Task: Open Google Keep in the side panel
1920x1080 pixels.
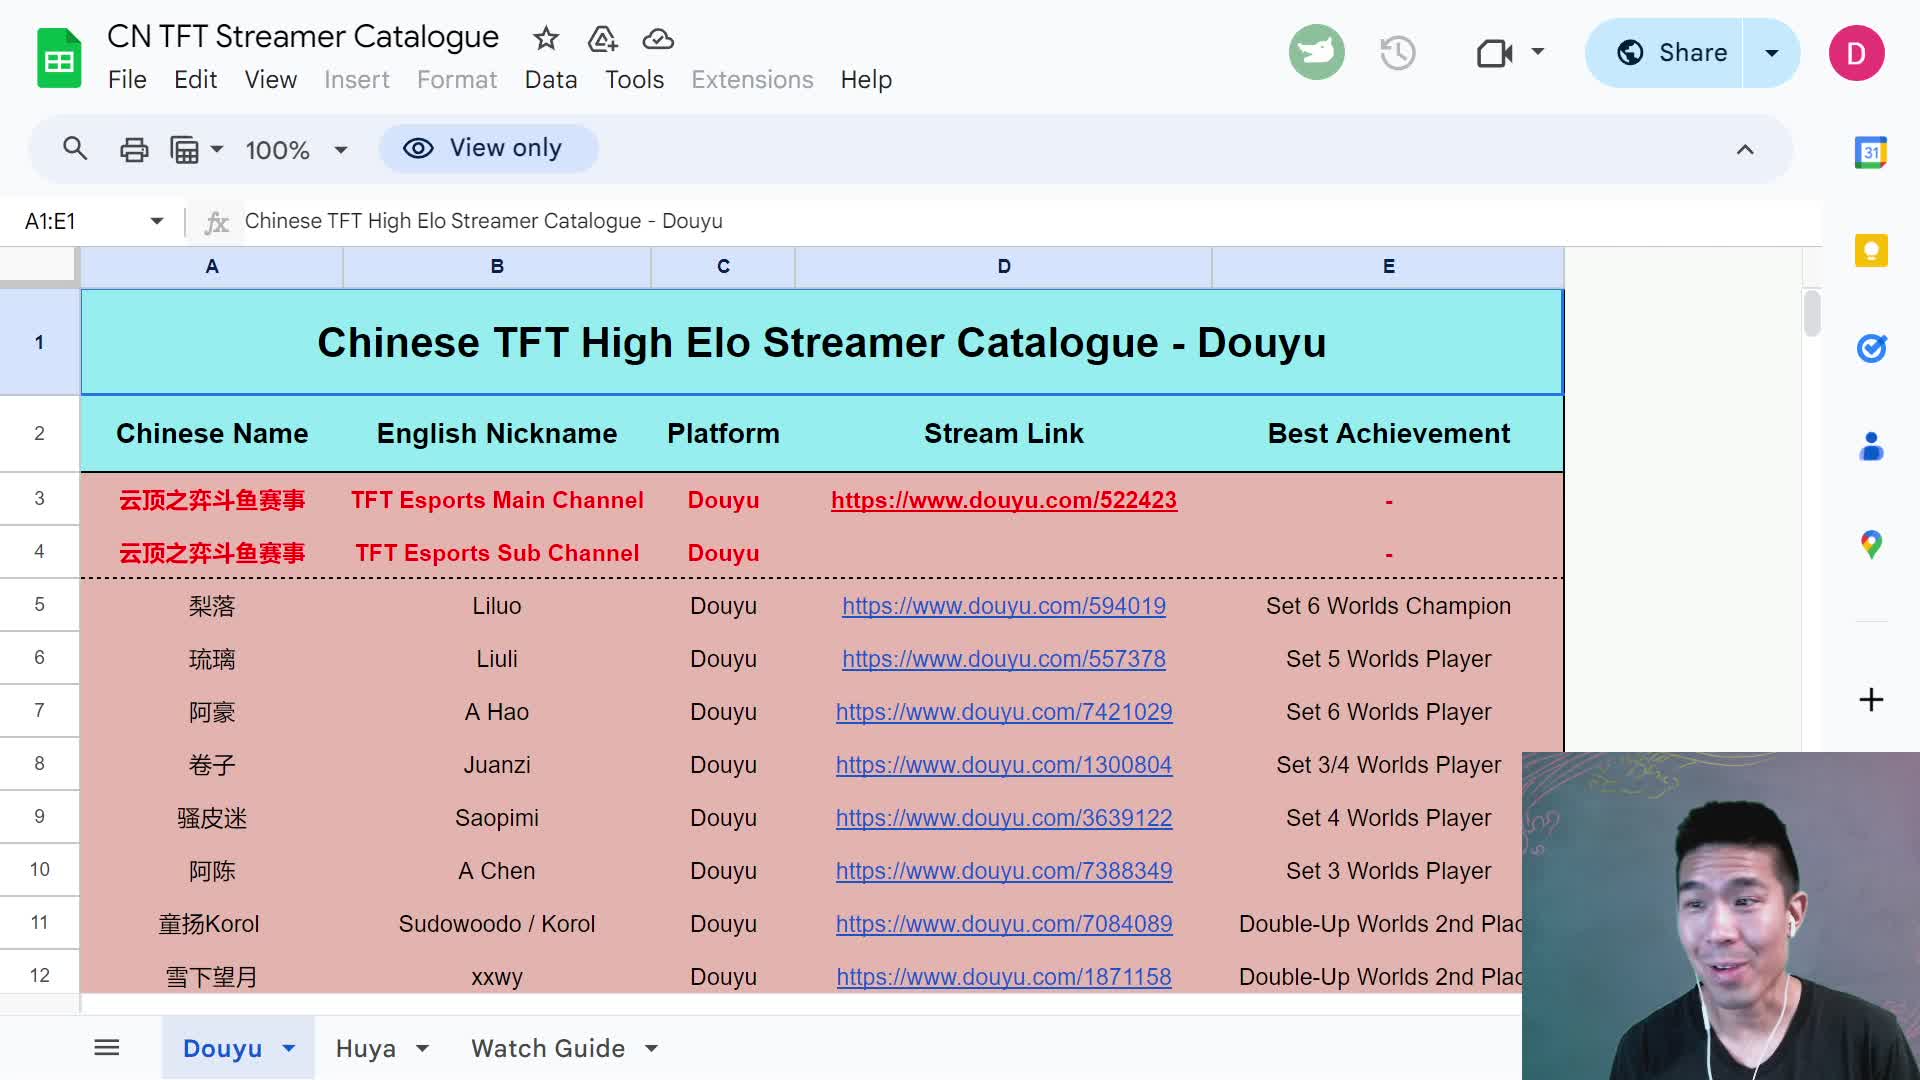Action: [x=1870, y=250]
